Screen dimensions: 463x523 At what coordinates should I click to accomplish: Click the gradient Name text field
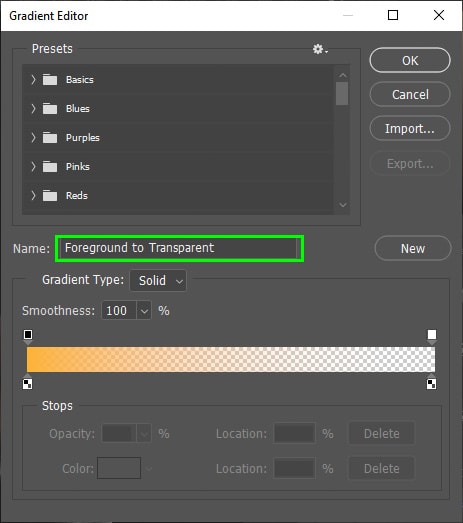point(179,248)
